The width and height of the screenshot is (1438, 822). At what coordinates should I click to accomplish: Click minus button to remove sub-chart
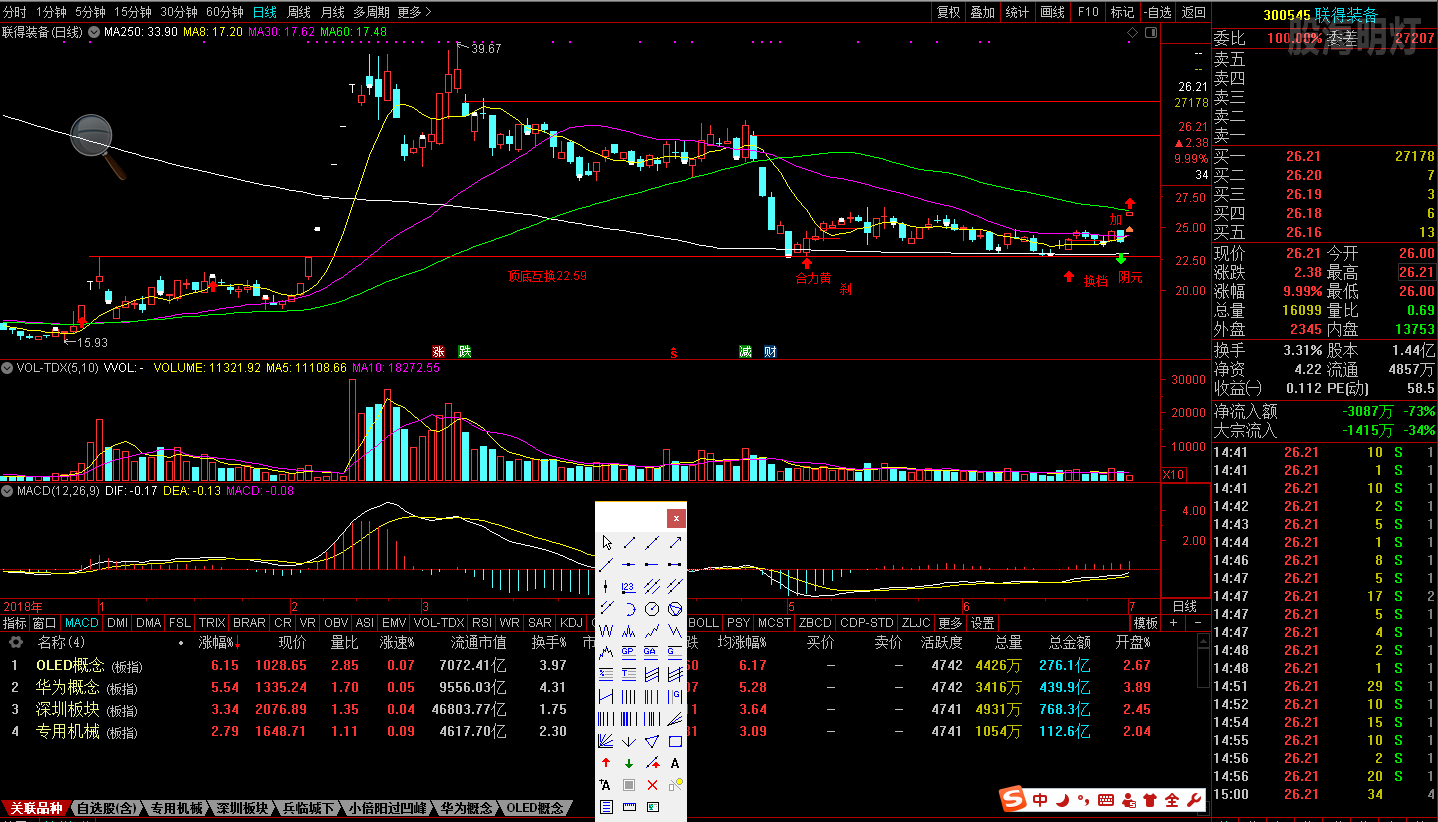[x=1198, y=623]
